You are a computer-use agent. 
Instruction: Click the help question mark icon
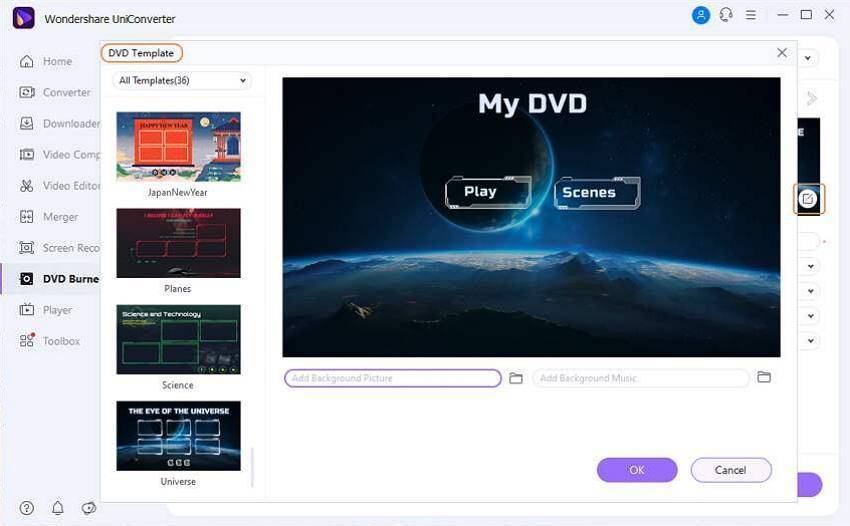point(27,508)
